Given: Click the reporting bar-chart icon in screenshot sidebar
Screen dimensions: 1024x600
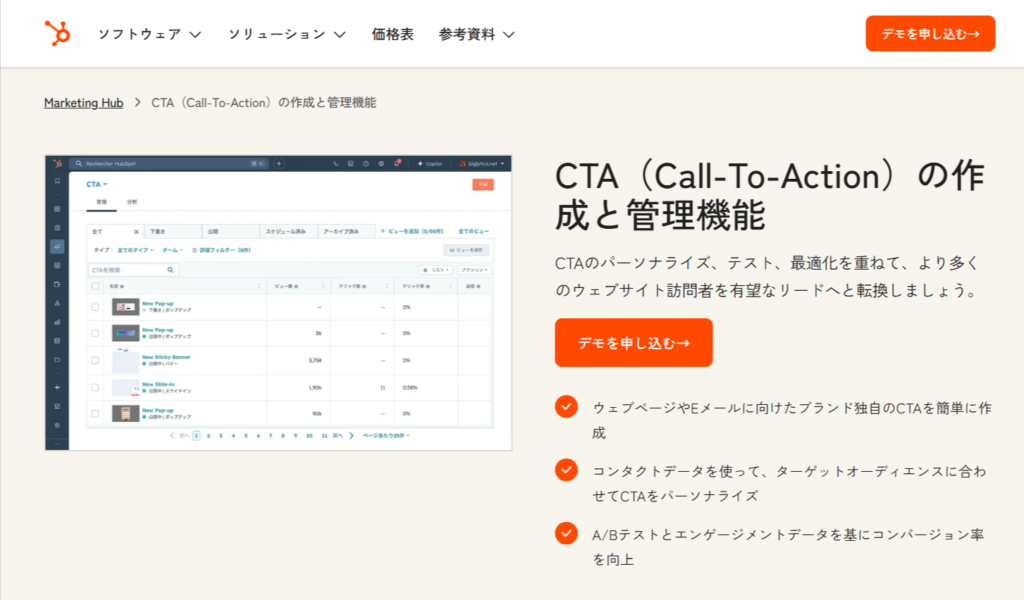Looking at the screenshot, I should (x=57, y=322).
